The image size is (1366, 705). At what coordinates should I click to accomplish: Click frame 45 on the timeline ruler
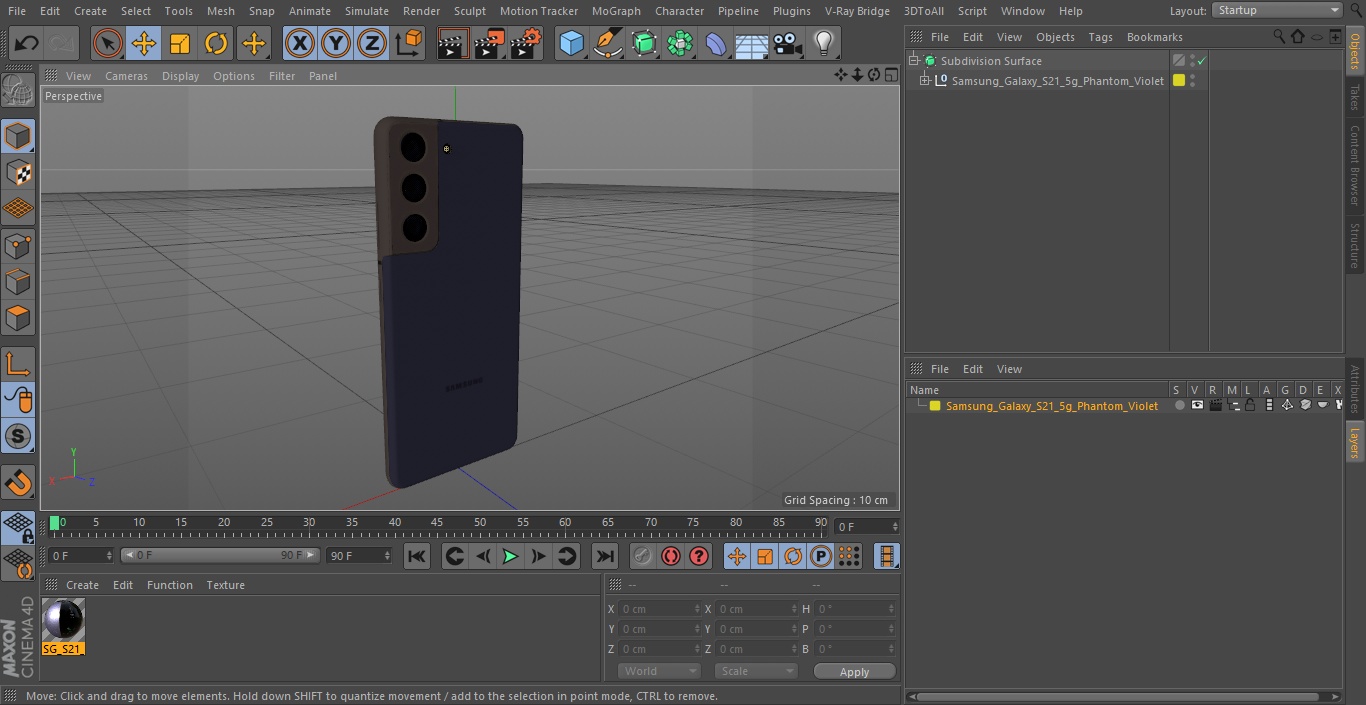click(x=437, y=522)
